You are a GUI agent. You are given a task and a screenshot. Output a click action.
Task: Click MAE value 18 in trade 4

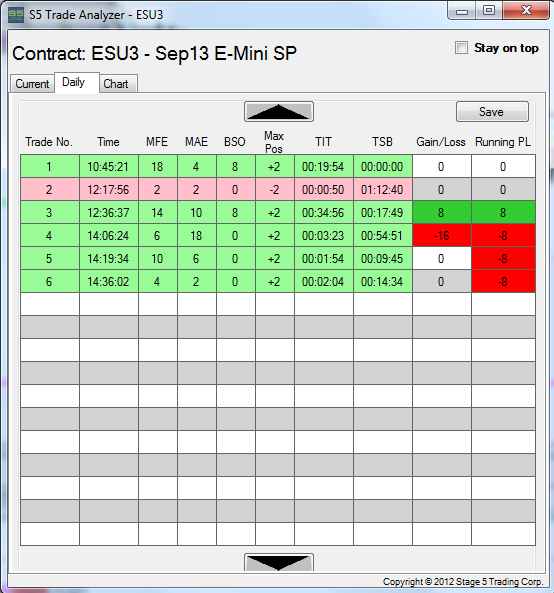coord(197,236)
